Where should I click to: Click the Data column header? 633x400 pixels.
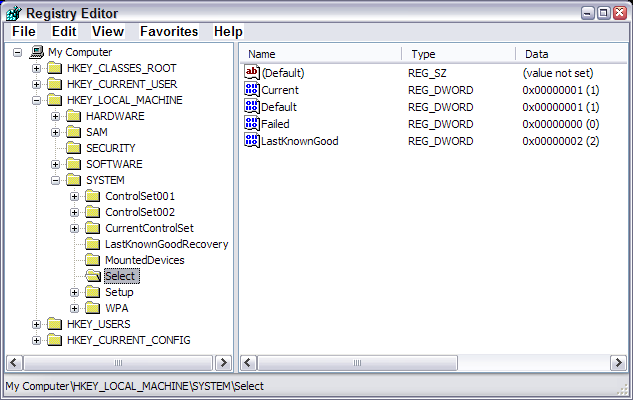pos(571,54)
